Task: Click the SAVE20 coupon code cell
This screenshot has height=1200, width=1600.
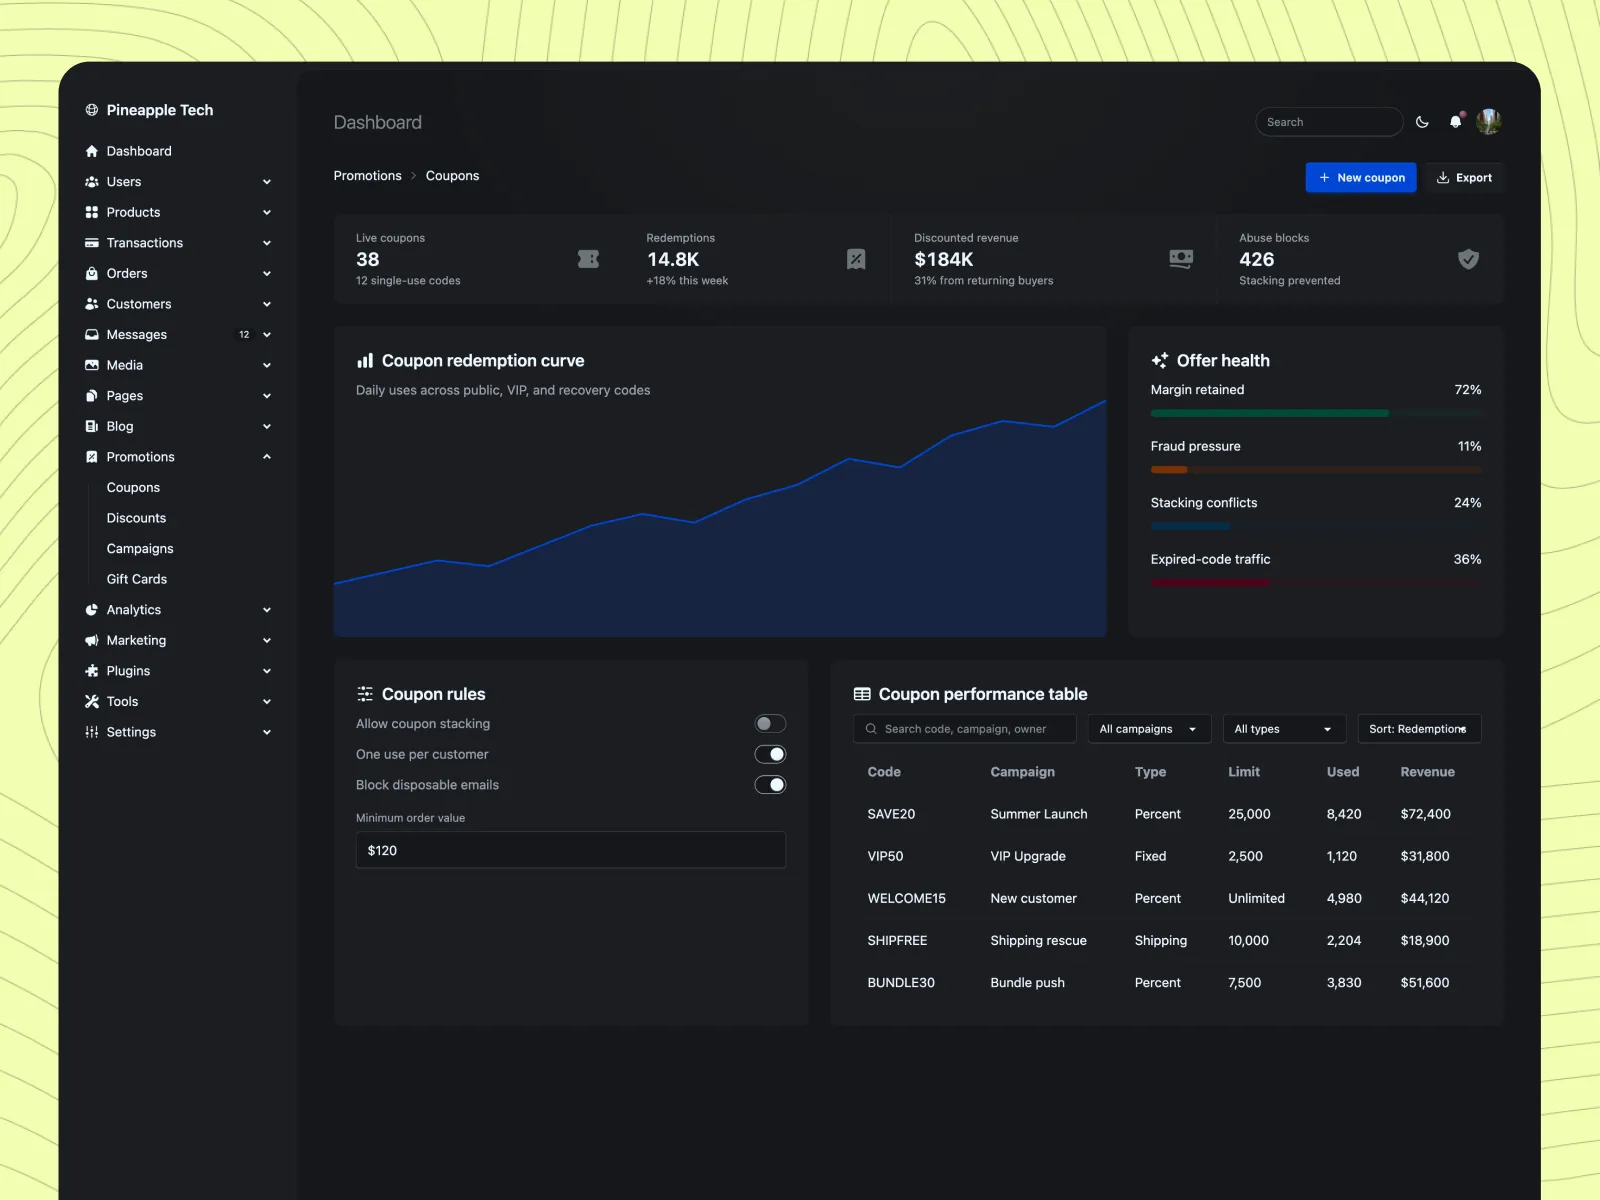Action: coord(891,814)
